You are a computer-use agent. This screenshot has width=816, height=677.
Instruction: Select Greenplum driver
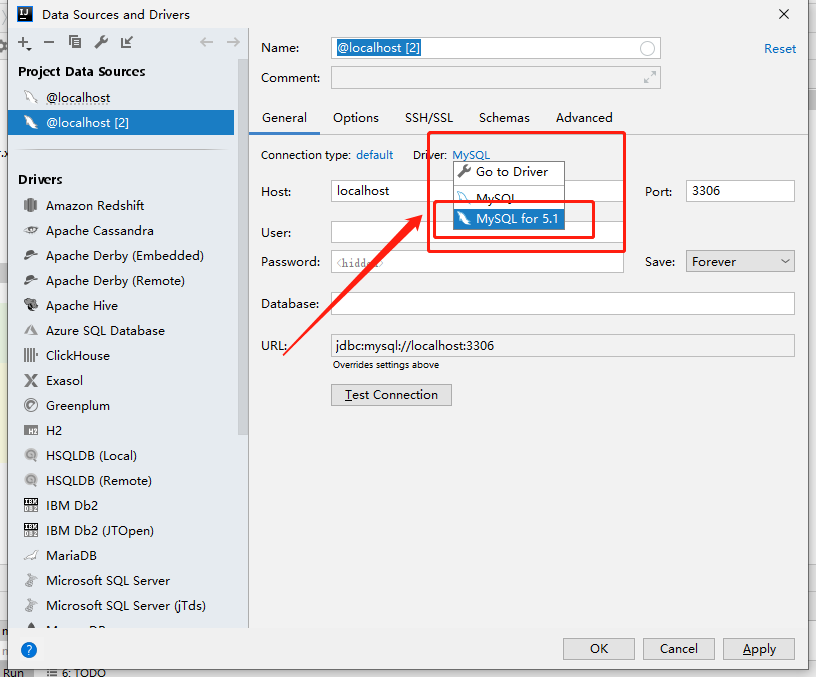78,405
